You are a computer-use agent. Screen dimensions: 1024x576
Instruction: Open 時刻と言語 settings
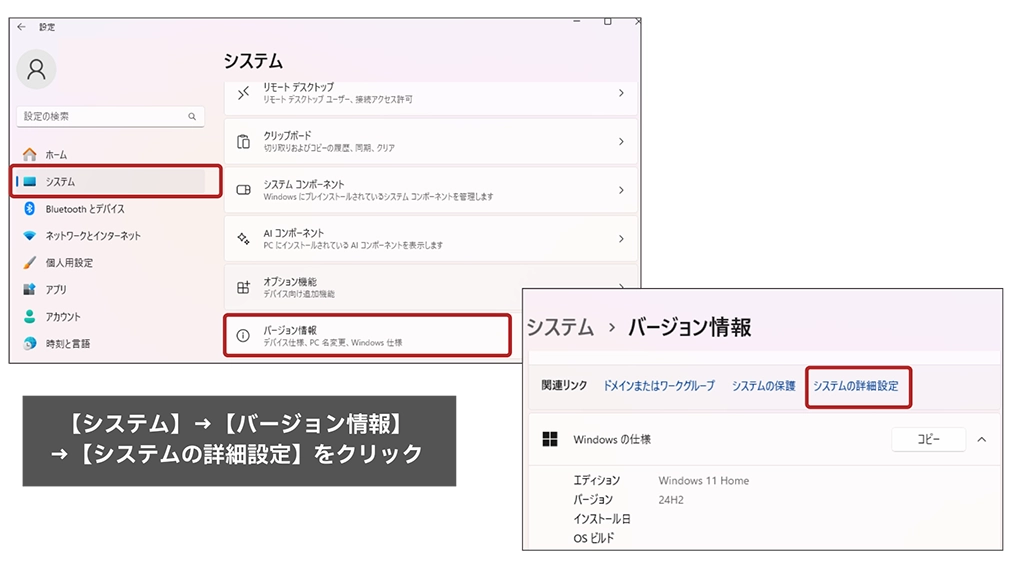point(67,344)
